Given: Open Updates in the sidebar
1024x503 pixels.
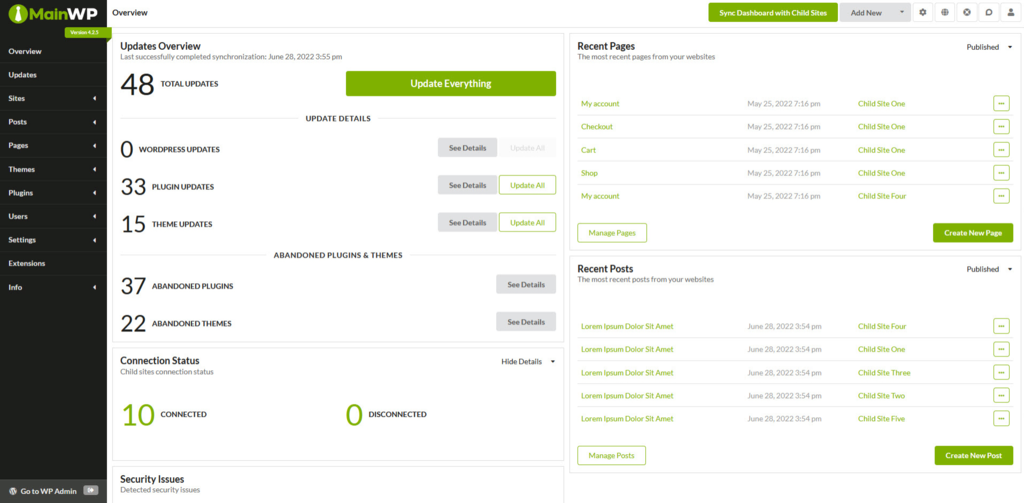Looking at the screenshot, I should [x=23, y=75].
